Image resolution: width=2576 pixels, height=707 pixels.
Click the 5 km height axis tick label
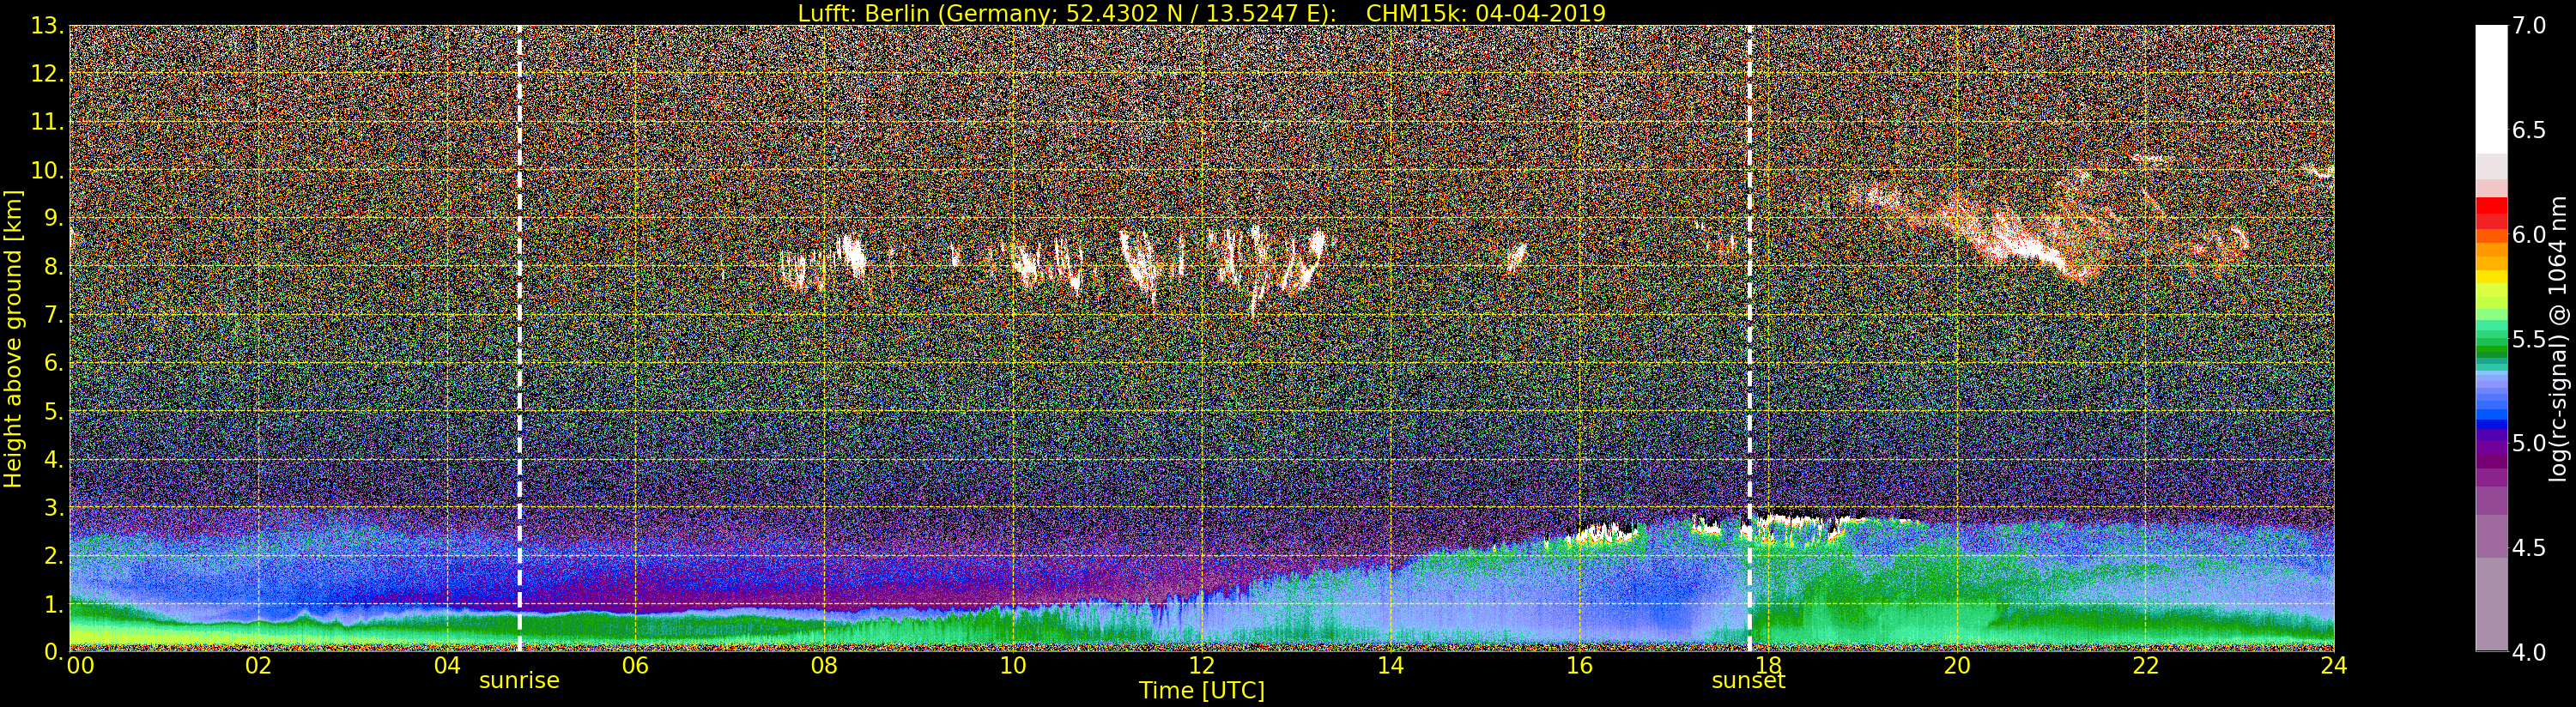(54, 411)
